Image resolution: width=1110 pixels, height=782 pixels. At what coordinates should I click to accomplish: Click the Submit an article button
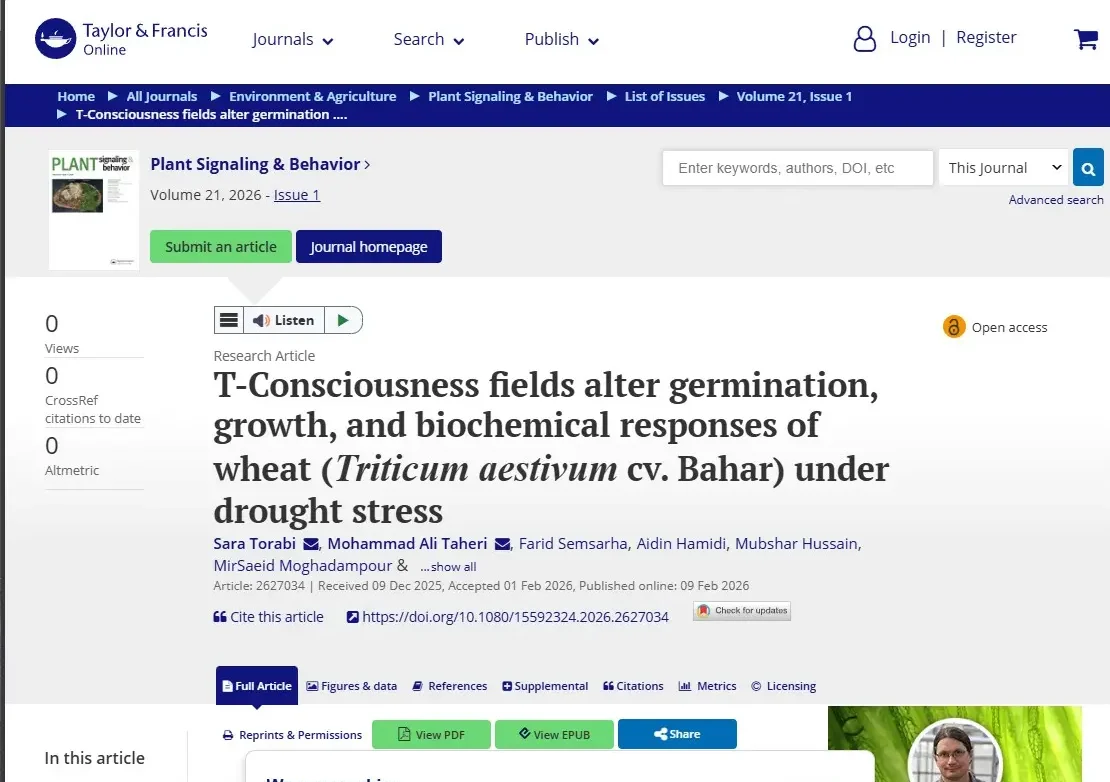221,246
